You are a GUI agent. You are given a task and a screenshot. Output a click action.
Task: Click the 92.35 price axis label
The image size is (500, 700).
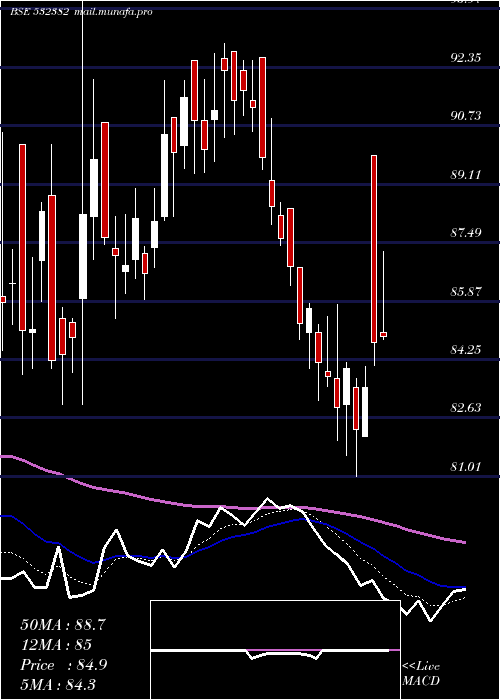pyautogui.click(x=466, y=58)
